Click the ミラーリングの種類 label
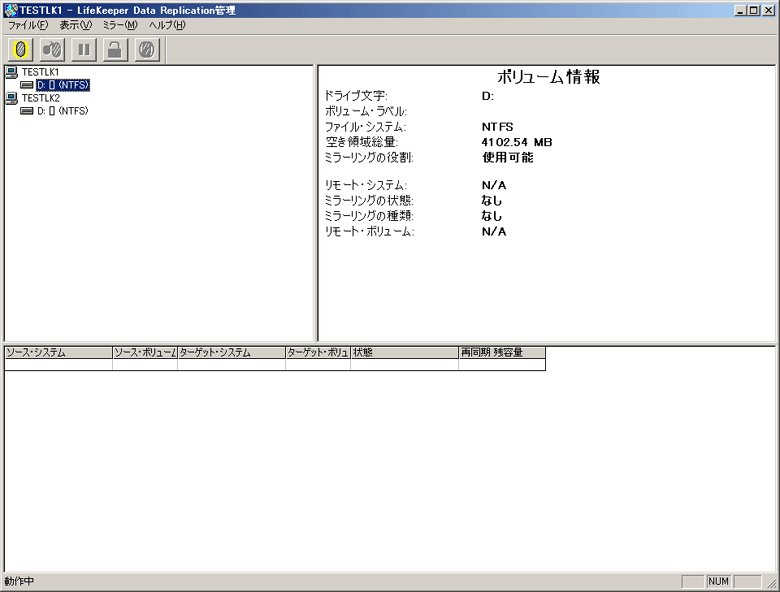This screenshot has height=592, width=780. pos(369,216)
